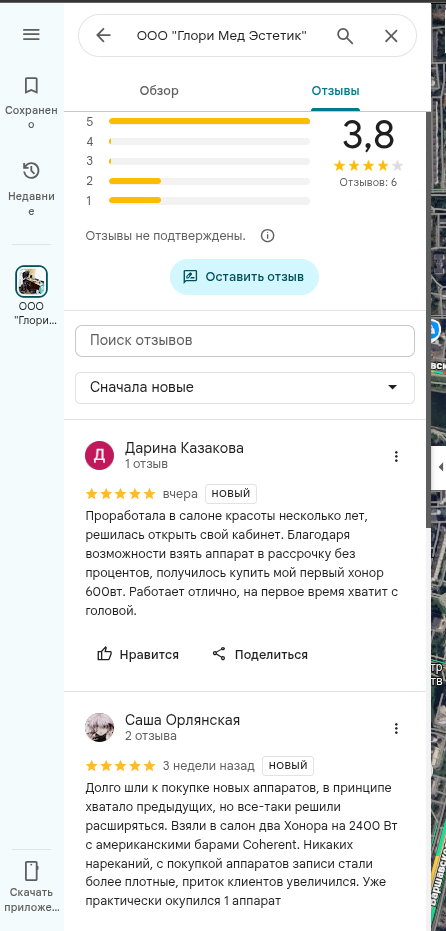Click the text Отзывов: 6
Viewport: 446px width, 931px height.
click(x=368, y=182)
